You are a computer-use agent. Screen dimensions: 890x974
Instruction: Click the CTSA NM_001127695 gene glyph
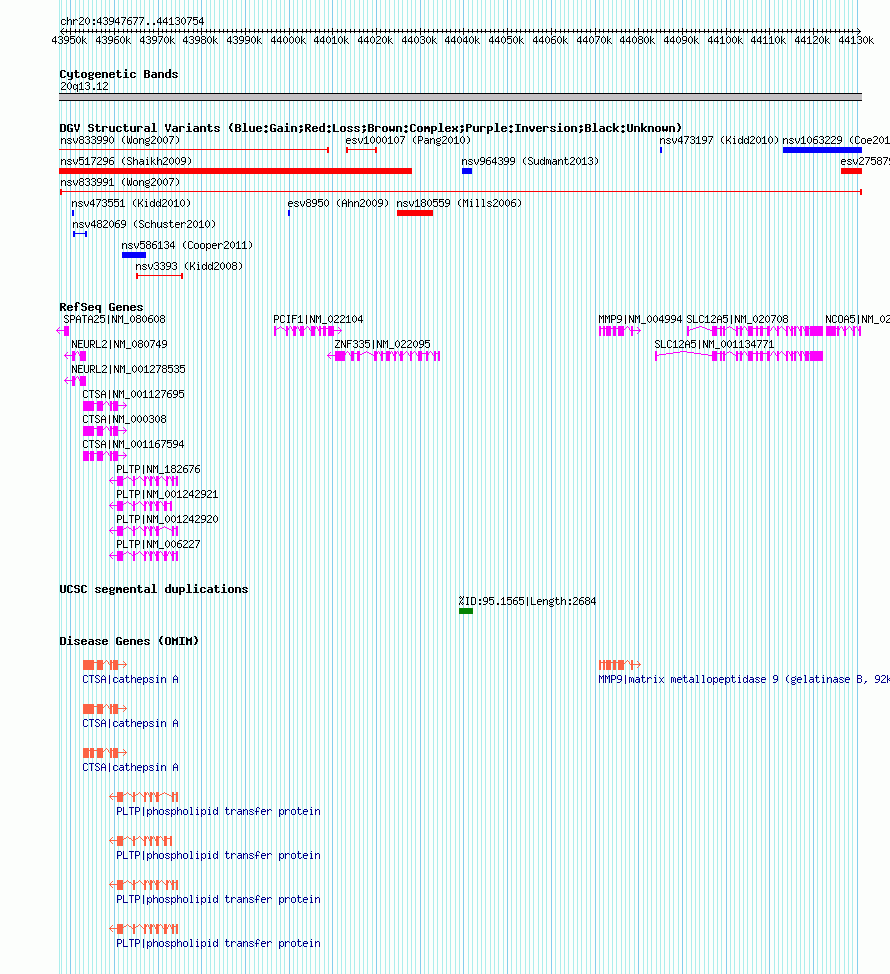point(105,406)
